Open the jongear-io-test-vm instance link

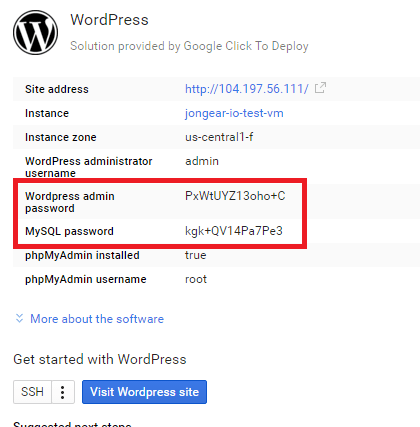pos(234,113)
